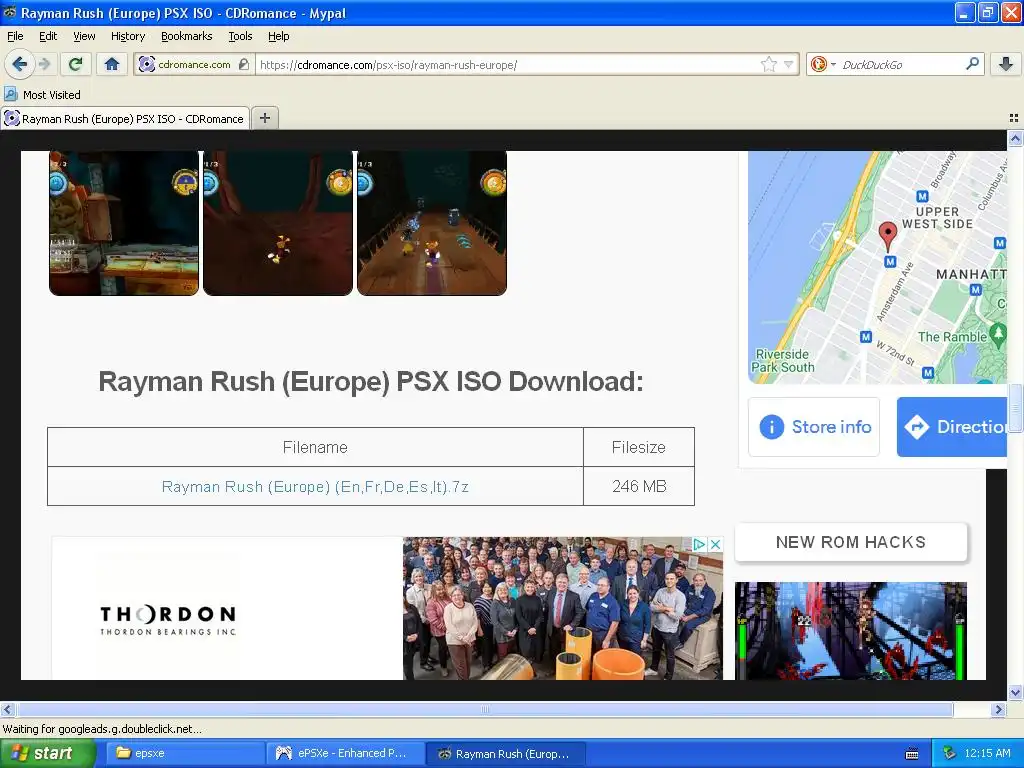Click inside the URL address field
The height and width of the screenshot is (768, 1024).
point(506,65)
